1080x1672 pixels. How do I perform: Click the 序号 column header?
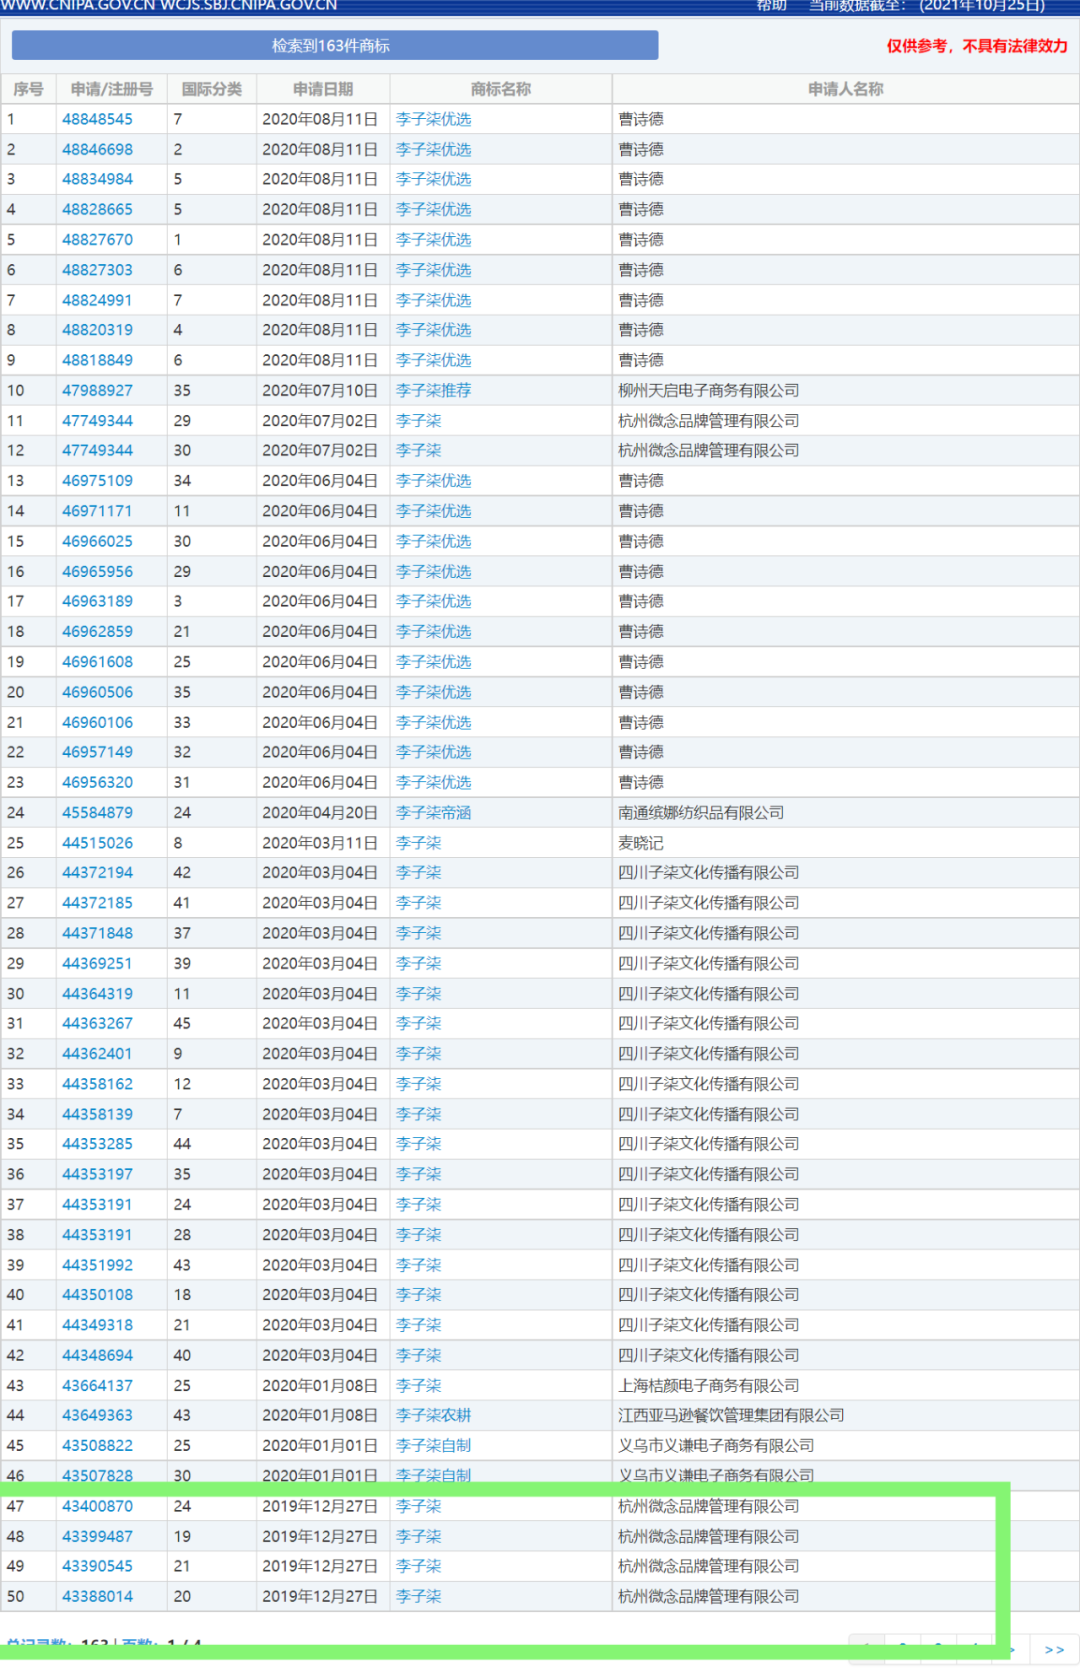coord(28,89)
